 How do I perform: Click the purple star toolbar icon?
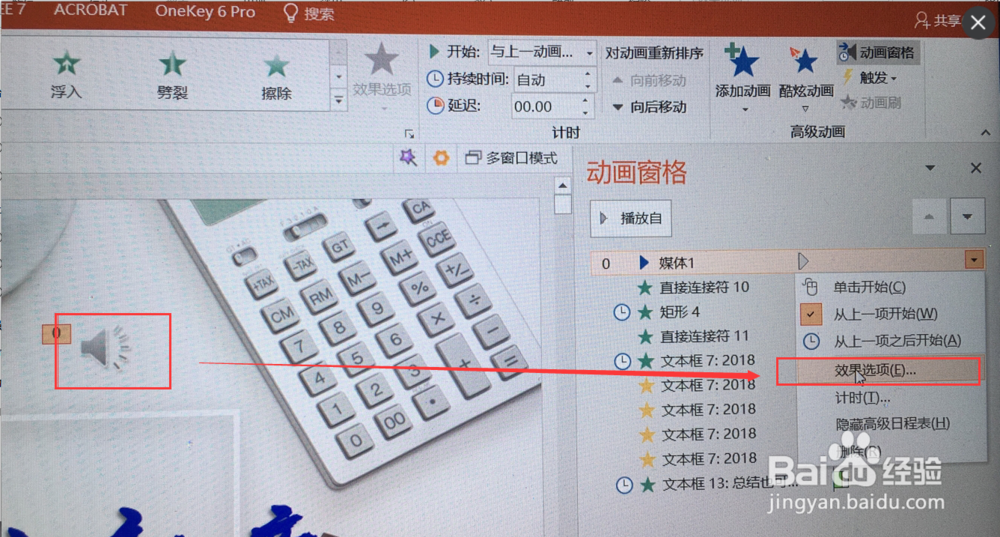408,158
